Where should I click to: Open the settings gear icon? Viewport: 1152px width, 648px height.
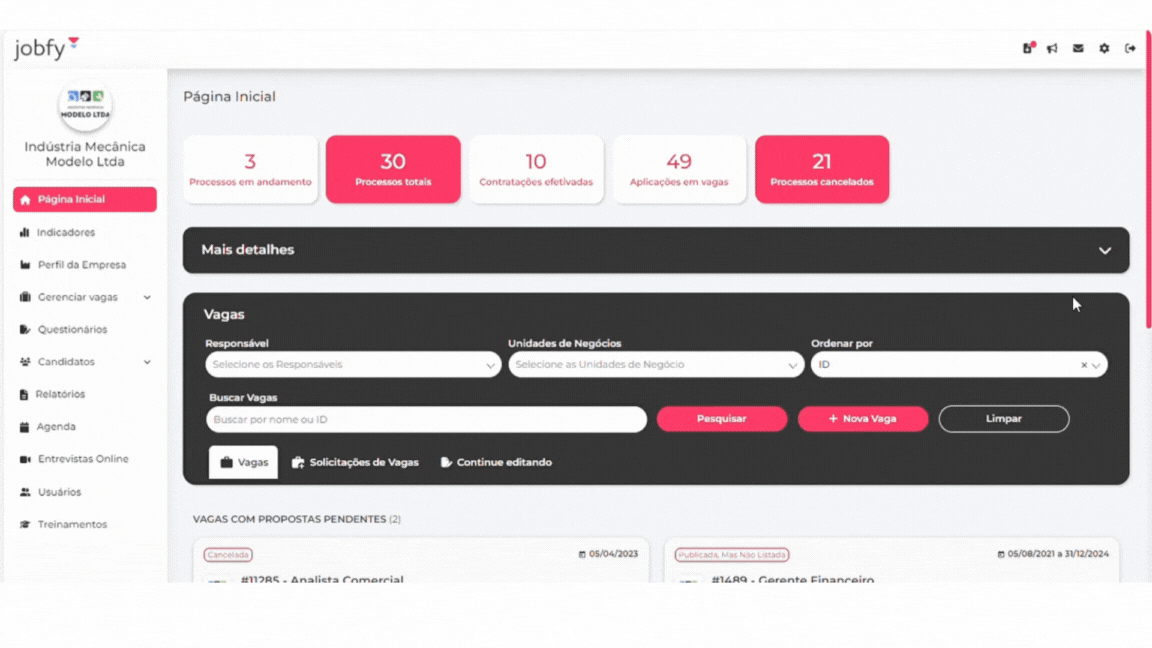click(x=1104, y=48)
